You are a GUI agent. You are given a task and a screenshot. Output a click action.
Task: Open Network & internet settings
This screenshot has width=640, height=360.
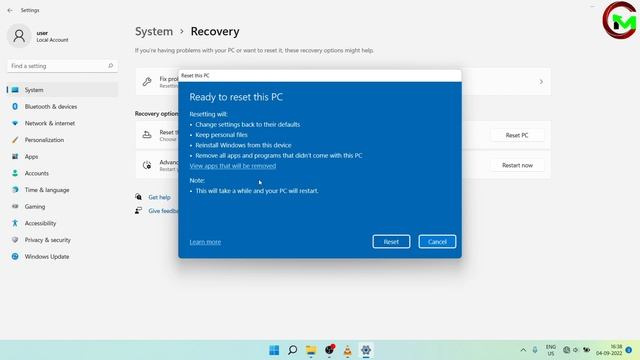tap(62, 123)
